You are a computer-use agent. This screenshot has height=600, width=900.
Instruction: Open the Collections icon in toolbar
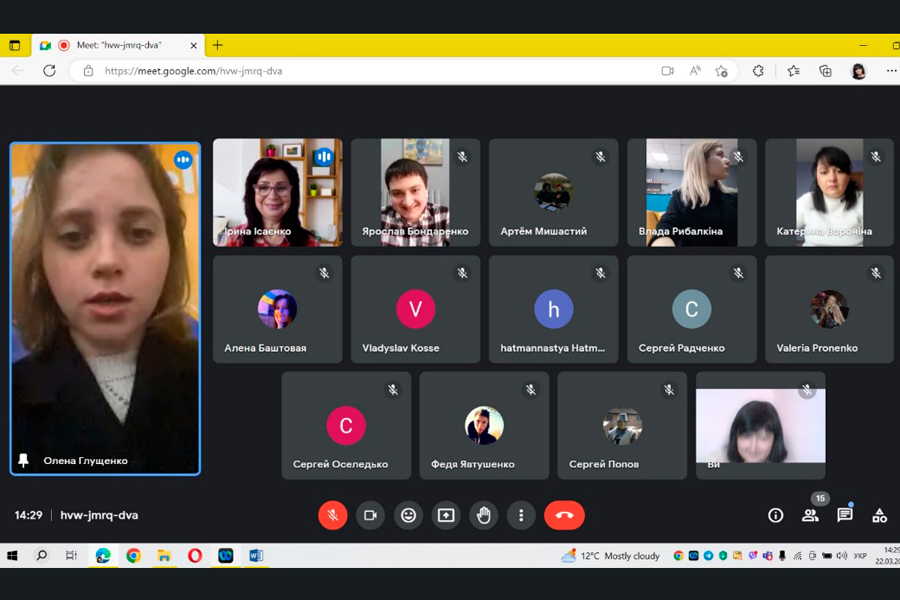[x=825, y=71]
